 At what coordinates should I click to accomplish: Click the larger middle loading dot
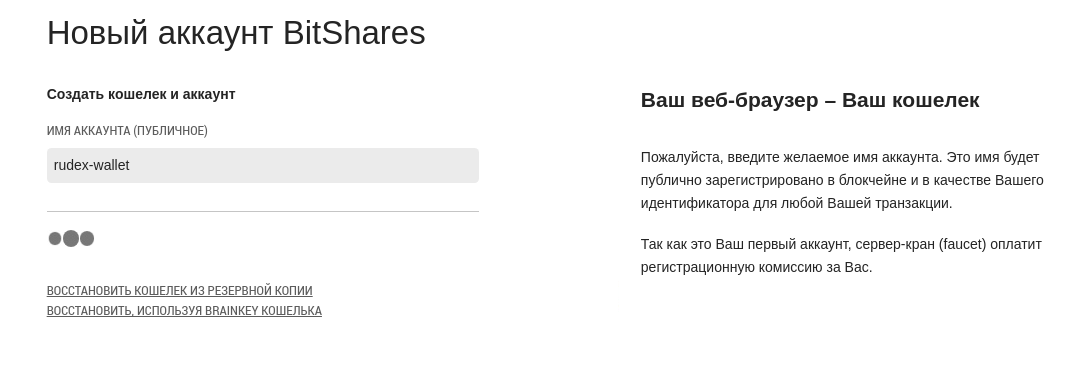point(71,238)
